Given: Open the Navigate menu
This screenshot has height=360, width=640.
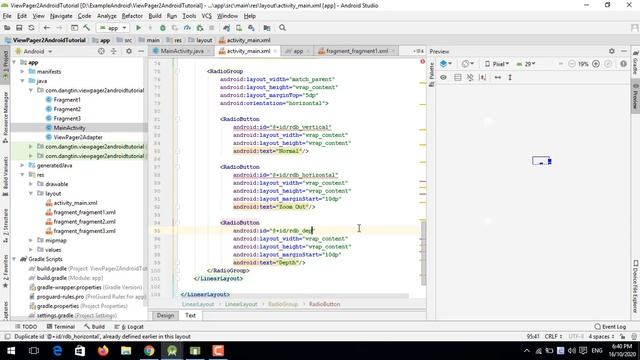Looking at the screenshot, I should click(61, 16).
